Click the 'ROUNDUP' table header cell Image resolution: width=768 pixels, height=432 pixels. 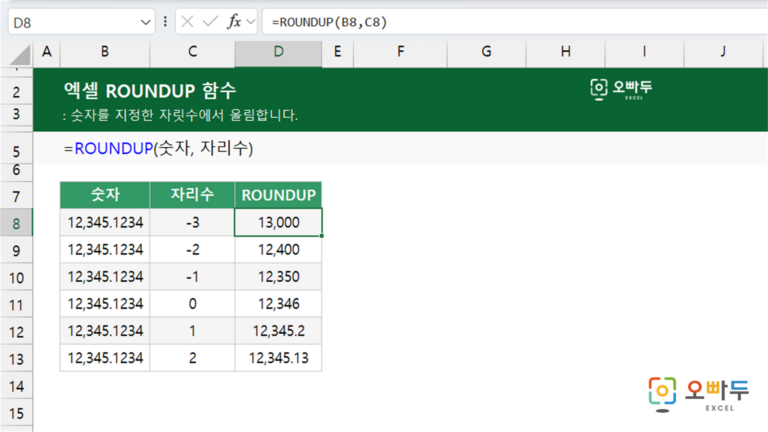[x=278, y=195]
